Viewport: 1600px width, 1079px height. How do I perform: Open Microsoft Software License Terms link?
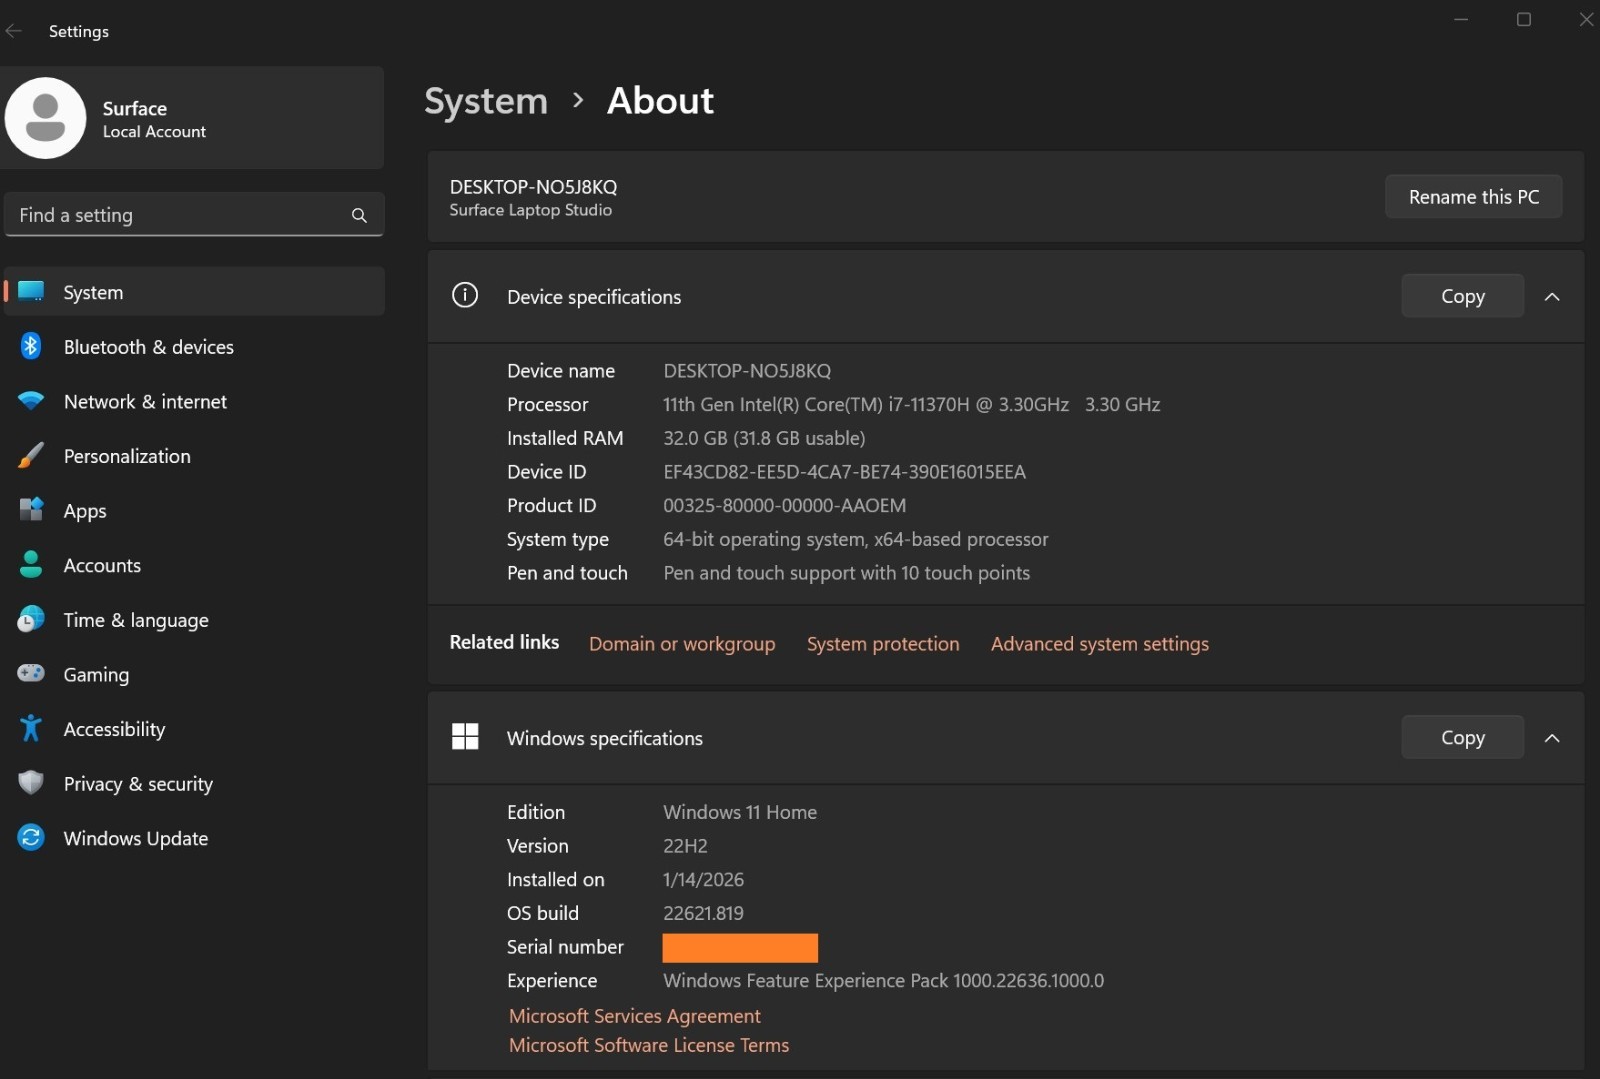[x=649, y=1045]
